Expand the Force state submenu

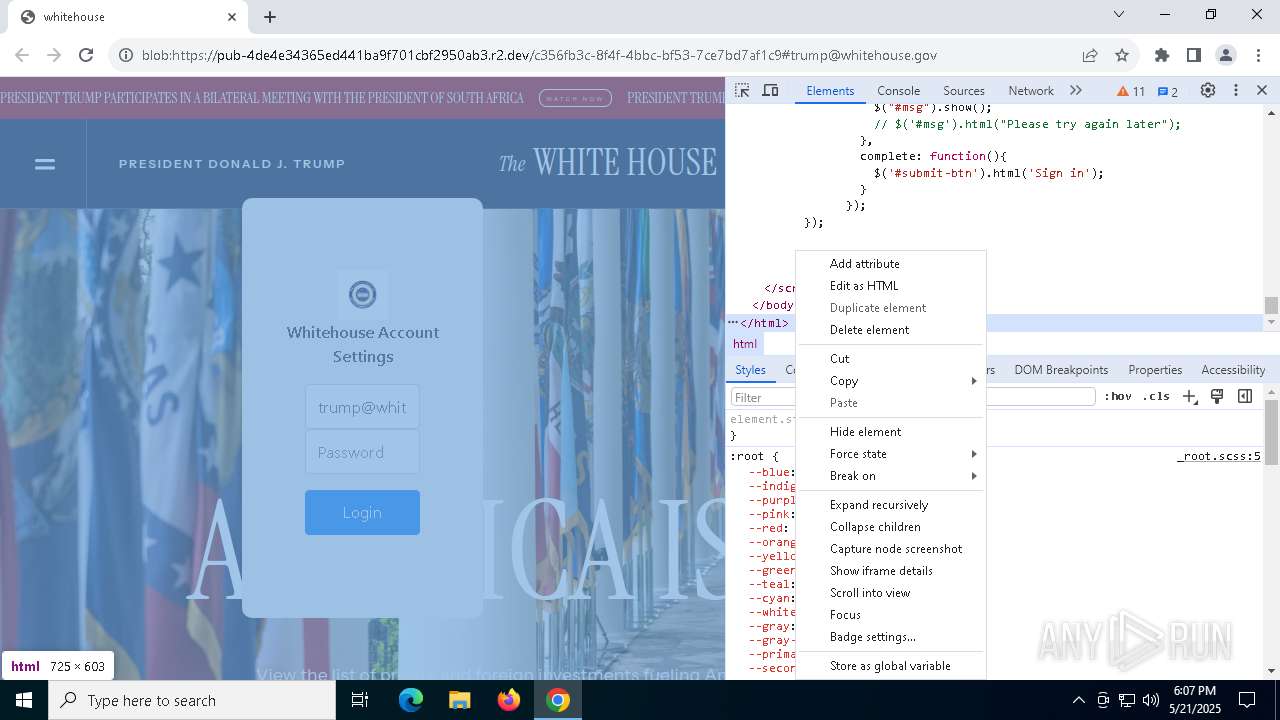click(891, 454)
